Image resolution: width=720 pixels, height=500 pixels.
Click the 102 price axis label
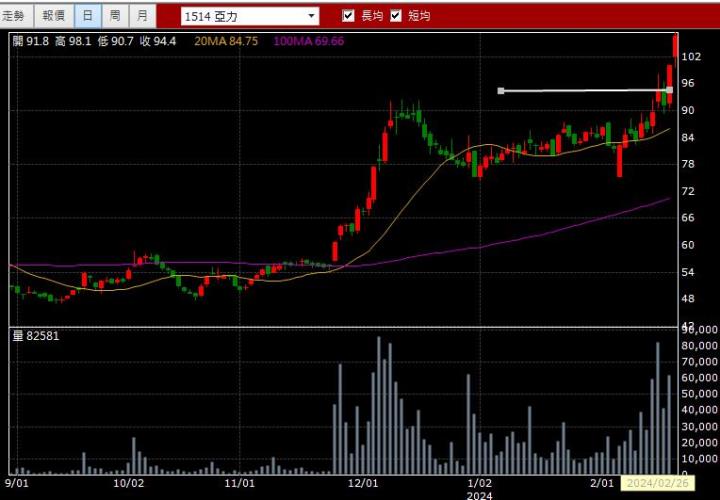point(689,57)
